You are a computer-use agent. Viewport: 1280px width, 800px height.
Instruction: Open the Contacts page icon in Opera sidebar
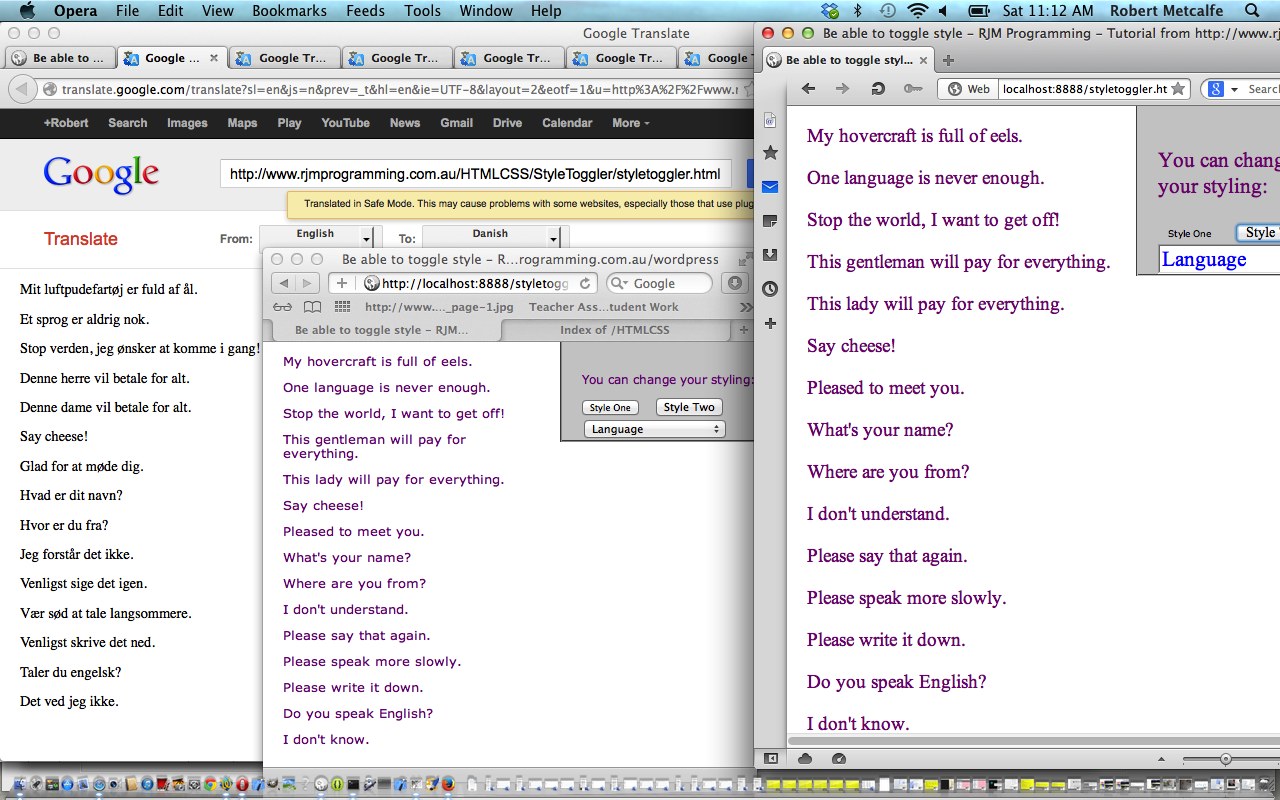point(770,120)
